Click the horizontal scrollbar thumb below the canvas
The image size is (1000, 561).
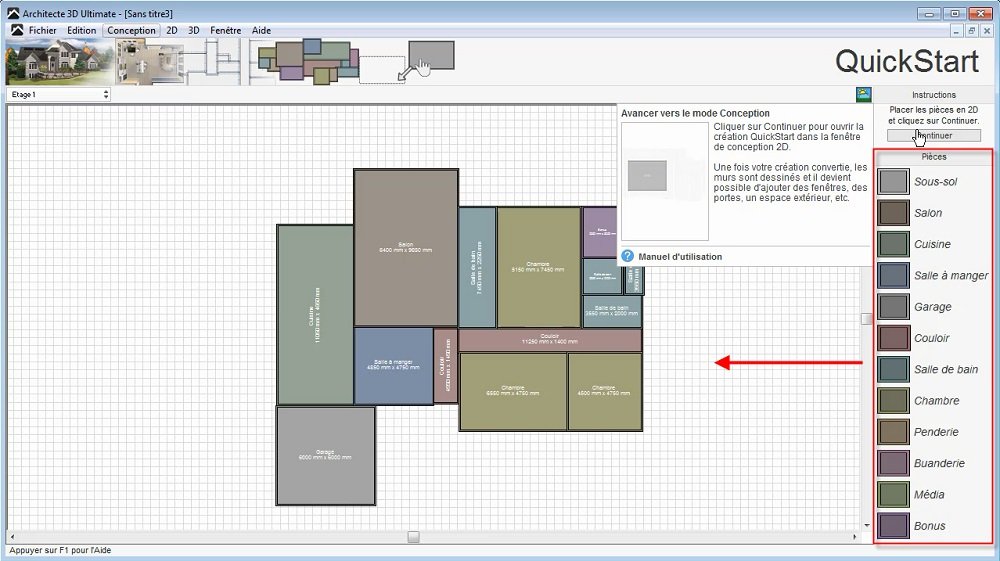click(x=413, y=537)
